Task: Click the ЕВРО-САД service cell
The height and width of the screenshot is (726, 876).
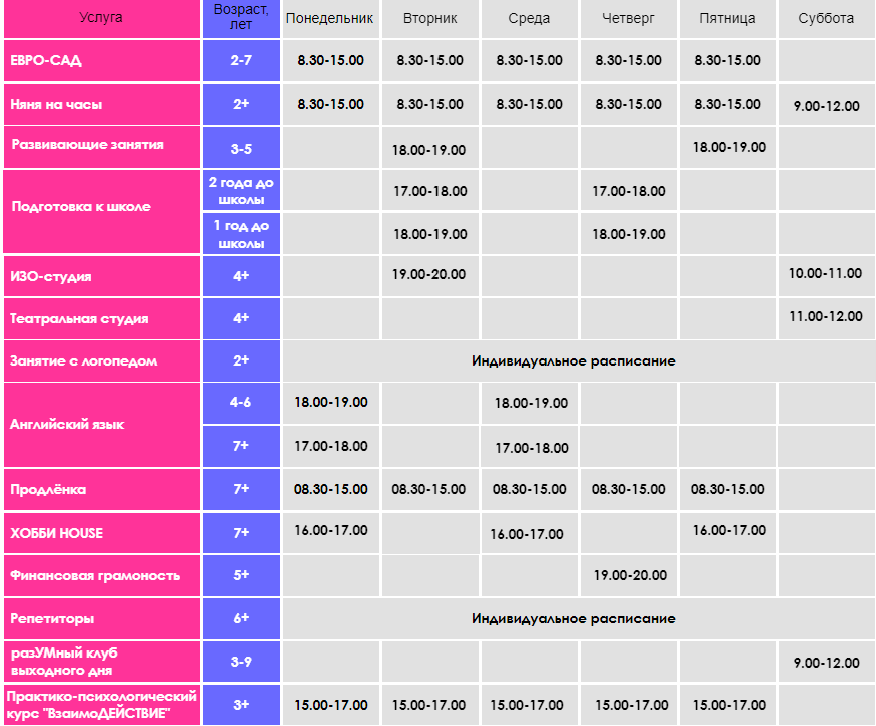Action: click(102, 60)
